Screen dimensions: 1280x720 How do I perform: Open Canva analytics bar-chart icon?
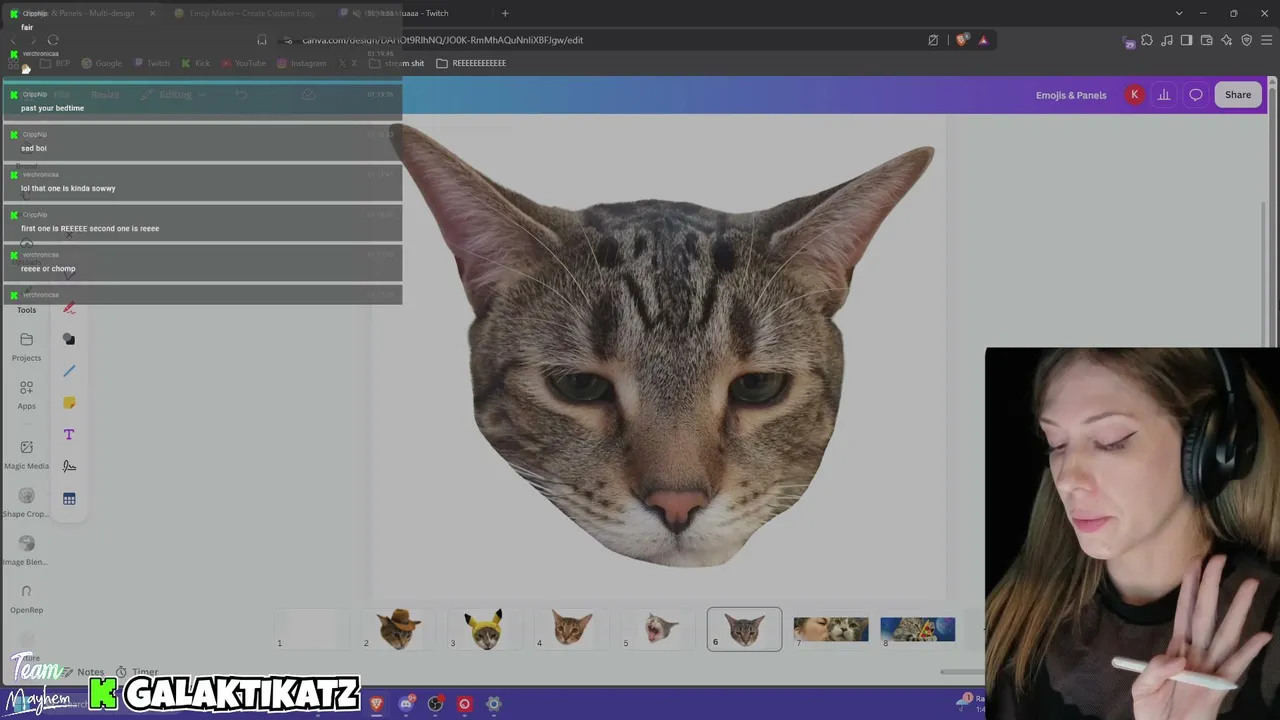pyautogui.click(x=1164, y=95)
